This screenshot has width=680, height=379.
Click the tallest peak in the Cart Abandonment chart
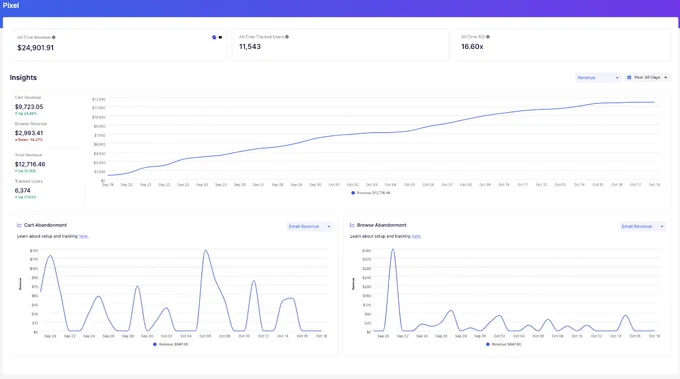(206, 251)
